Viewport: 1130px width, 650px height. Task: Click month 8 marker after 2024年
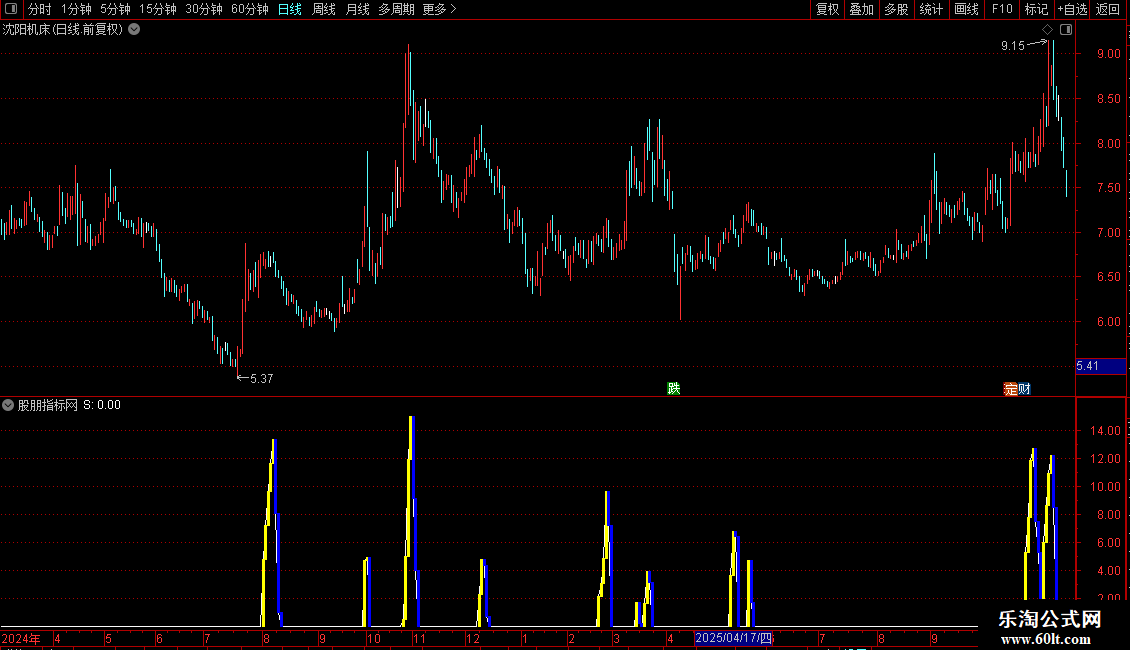(267, 638)
